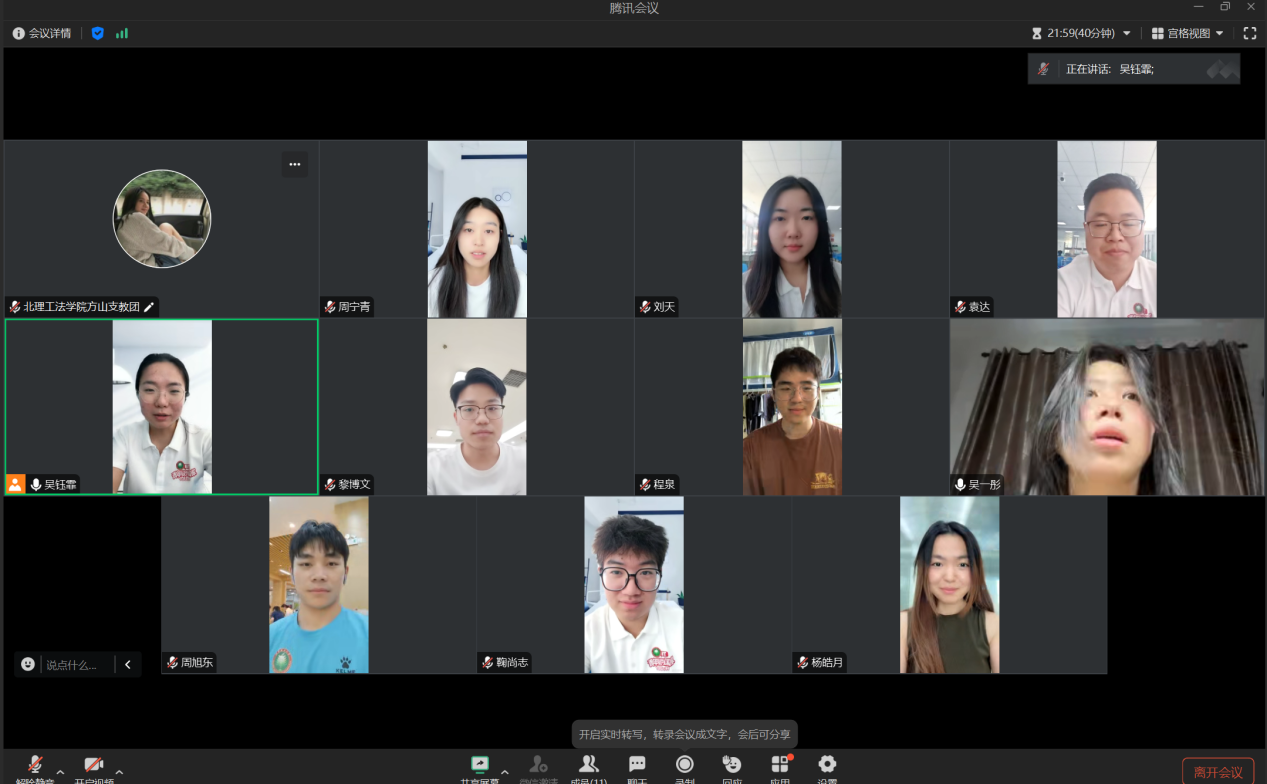Open 会议详情 meeting details
Screen dimensions: 1267x784
42,33
